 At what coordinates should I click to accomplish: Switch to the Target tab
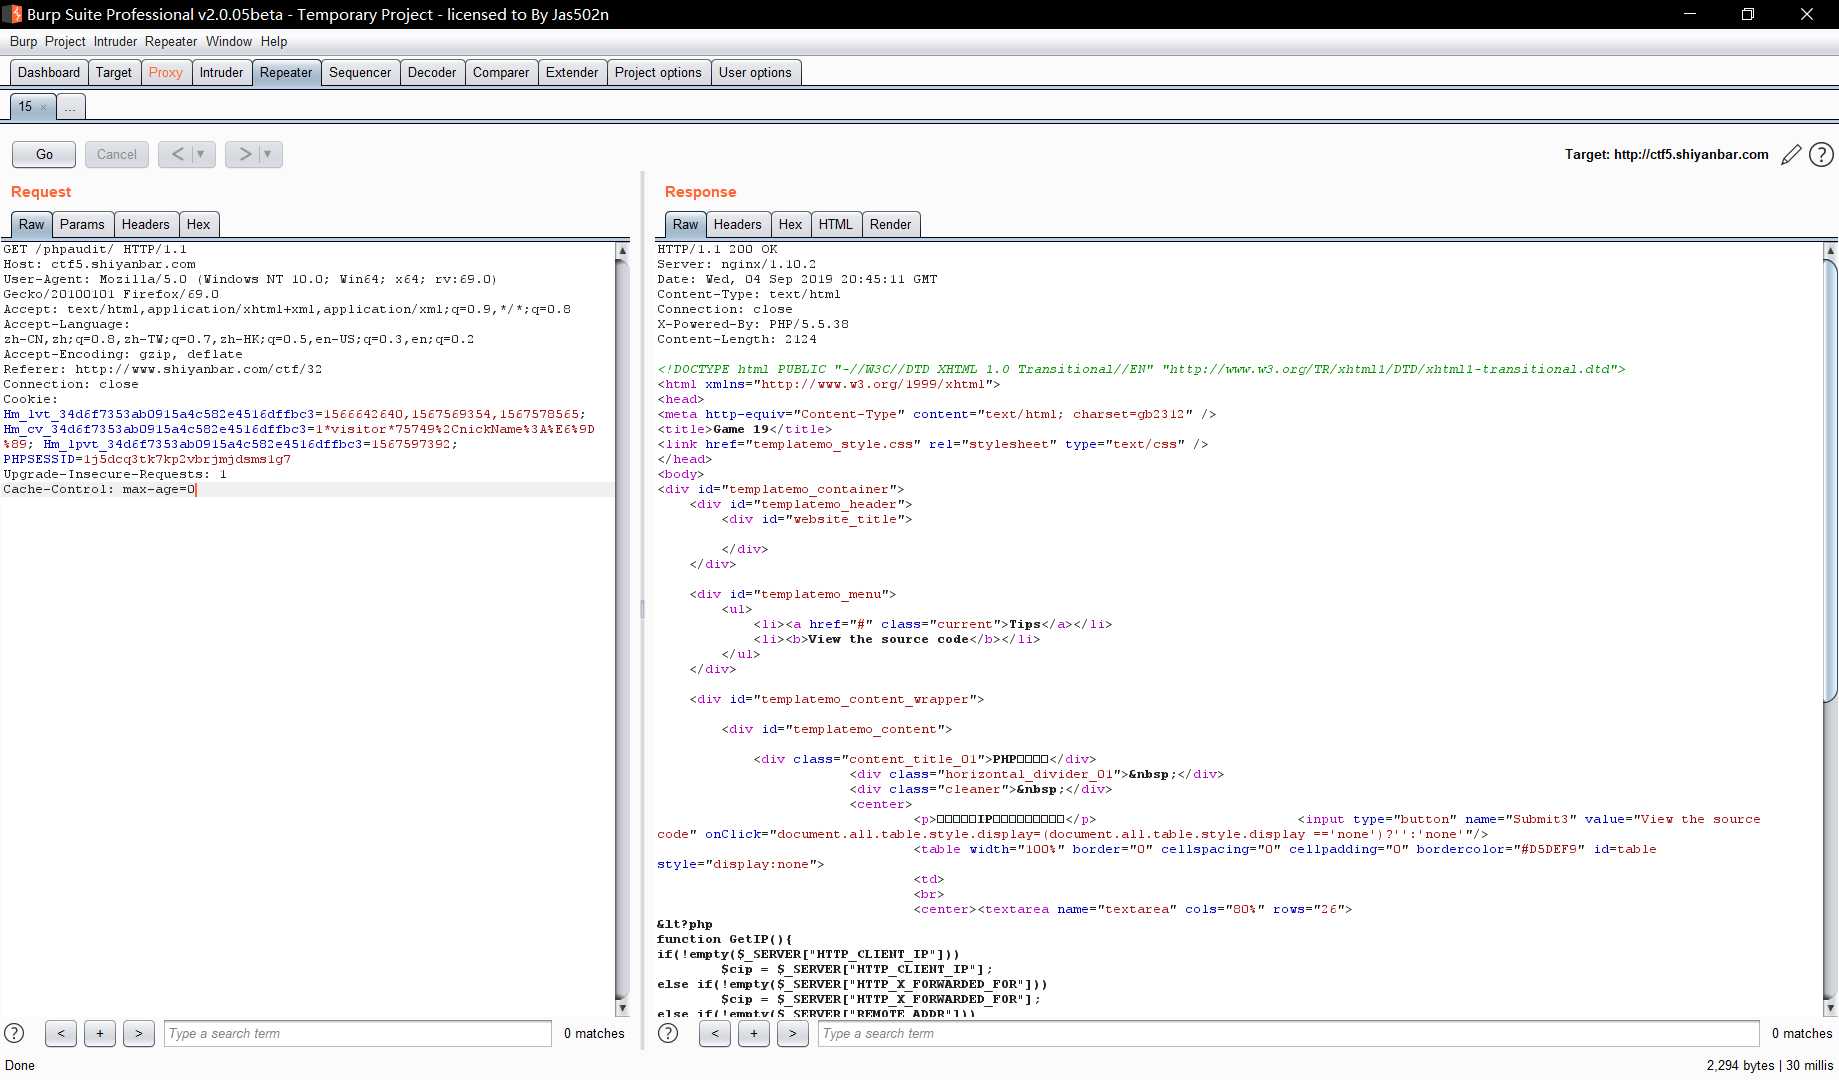point(113,72)
